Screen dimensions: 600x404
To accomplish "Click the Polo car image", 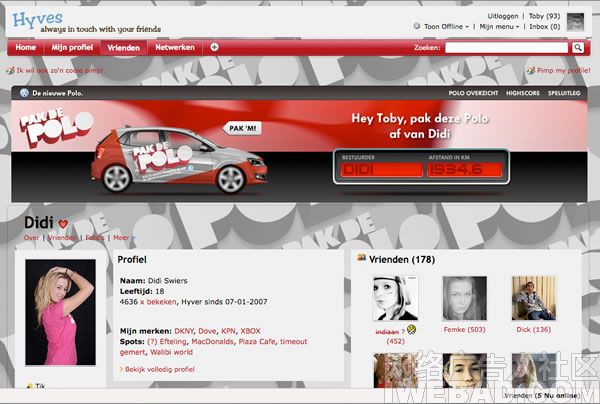I will pos(179,160).
